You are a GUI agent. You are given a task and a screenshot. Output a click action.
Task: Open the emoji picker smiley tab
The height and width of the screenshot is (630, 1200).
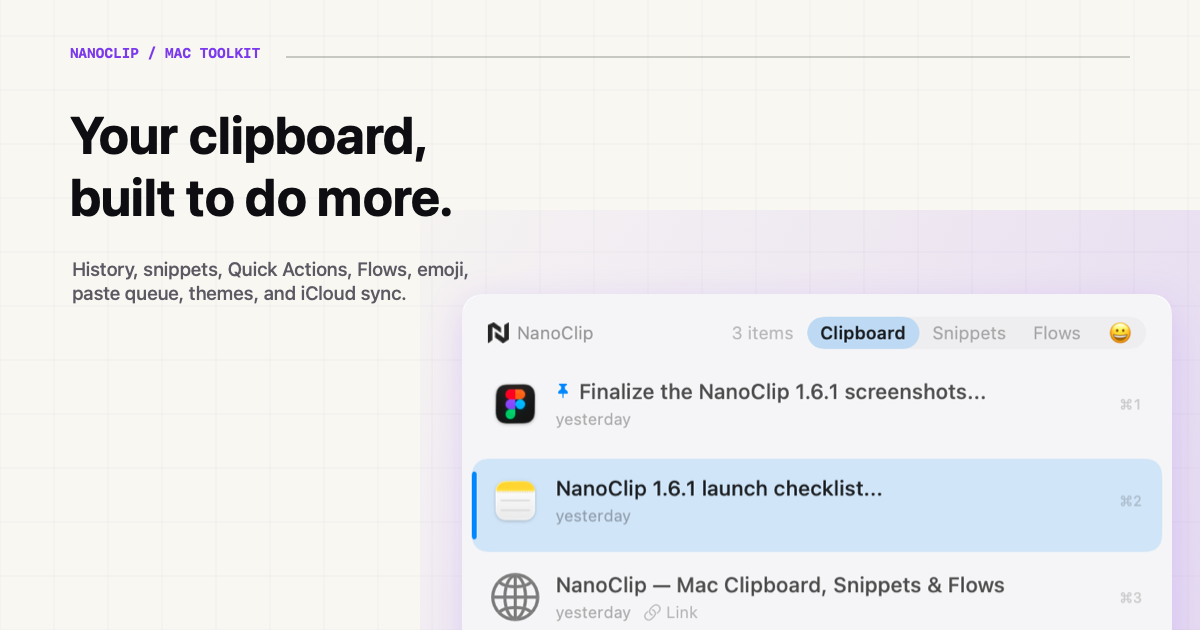(1120, 333)
